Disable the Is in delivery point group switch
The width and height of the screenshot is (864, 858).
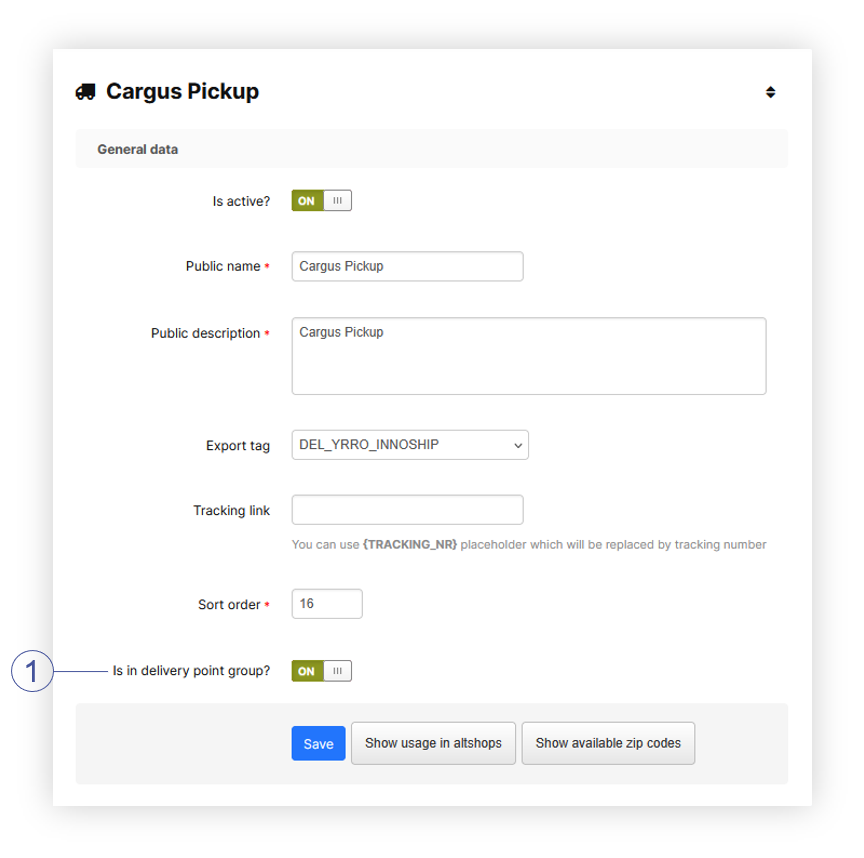[321, 671]
